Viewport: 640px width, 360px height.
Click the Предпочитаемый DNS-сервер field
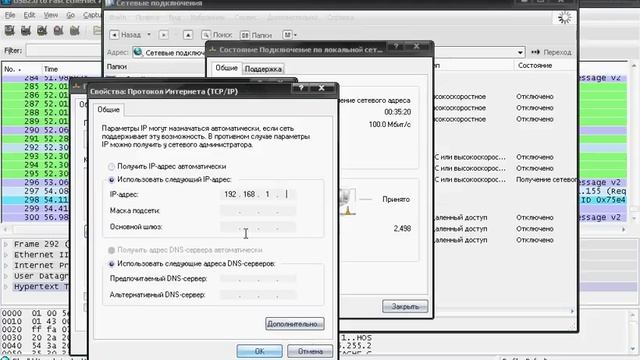(x=258, y=279)
